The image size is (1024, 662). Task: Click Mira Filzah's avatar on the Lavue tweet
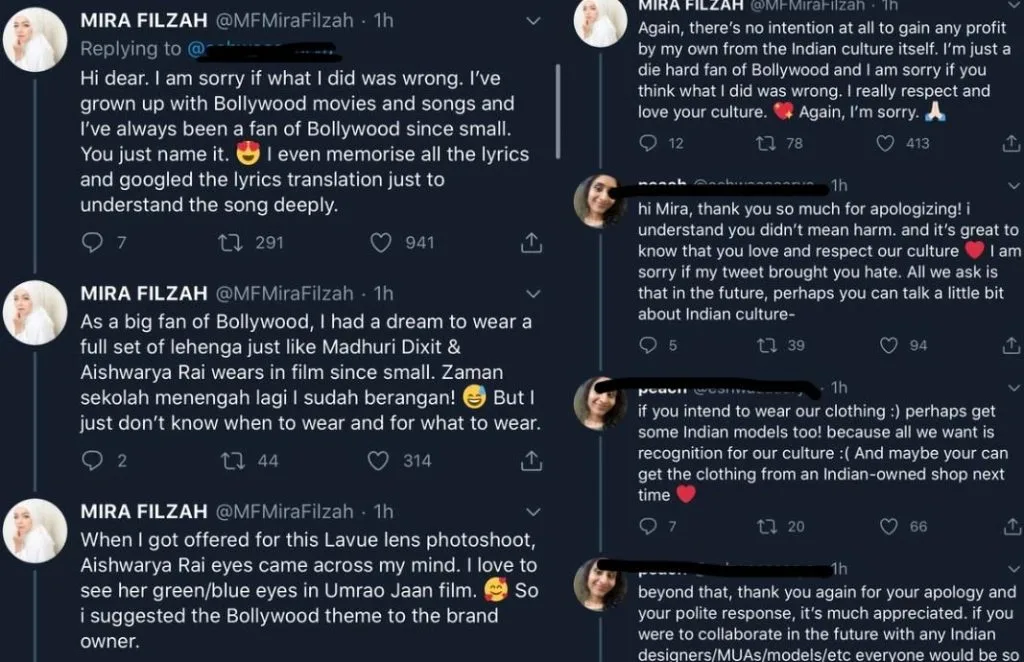[35, 530]
